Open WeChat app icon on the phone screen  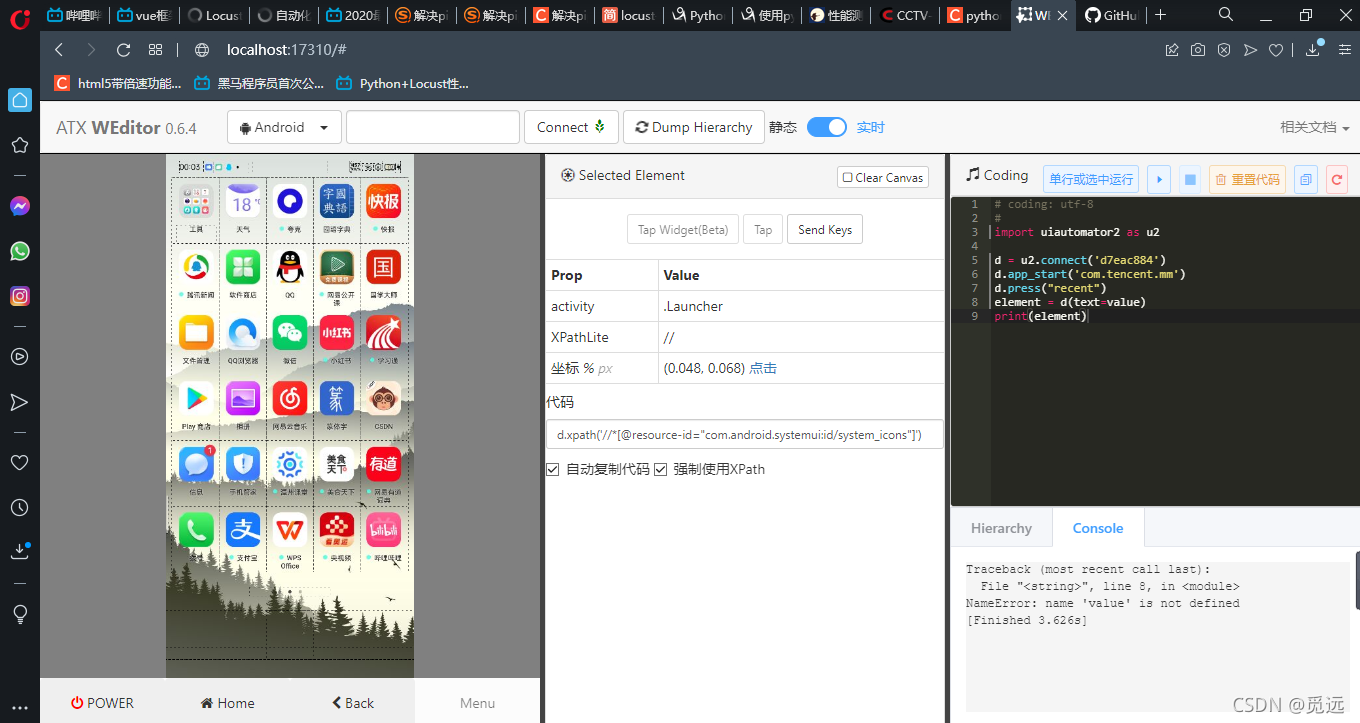coord(290,333)
